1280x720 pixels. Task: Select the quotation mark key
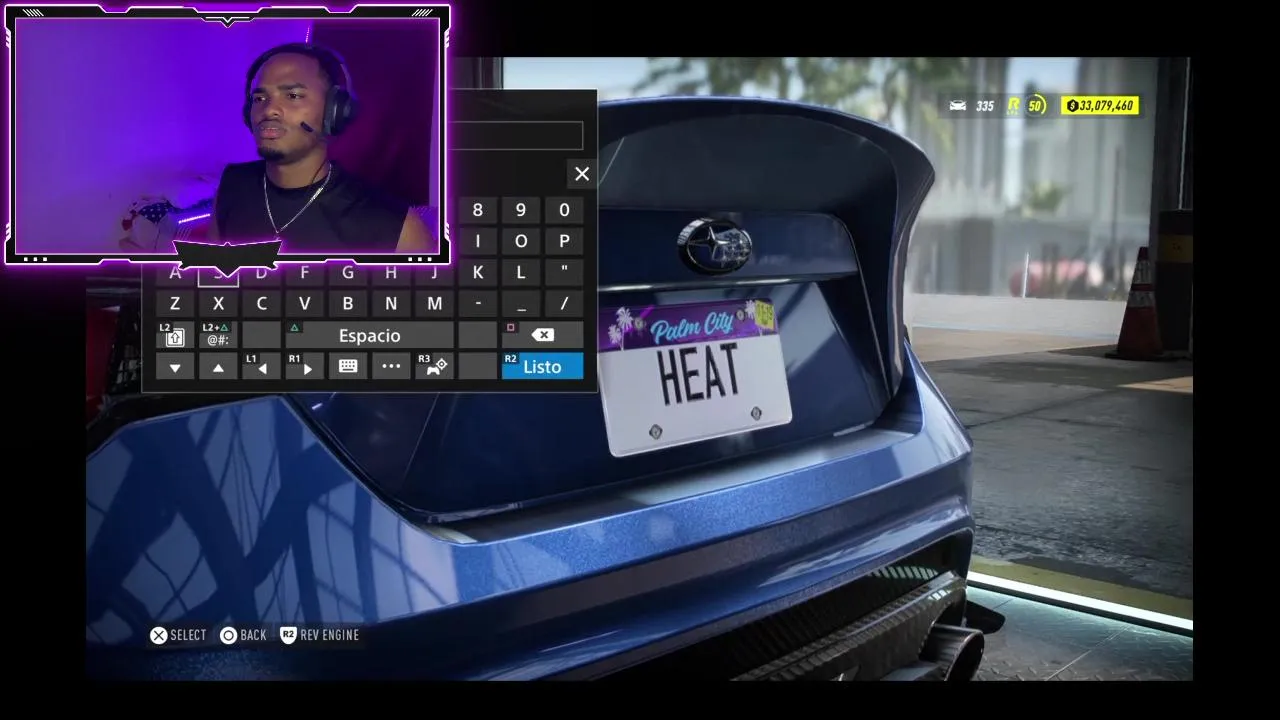[x=564, y=272]
